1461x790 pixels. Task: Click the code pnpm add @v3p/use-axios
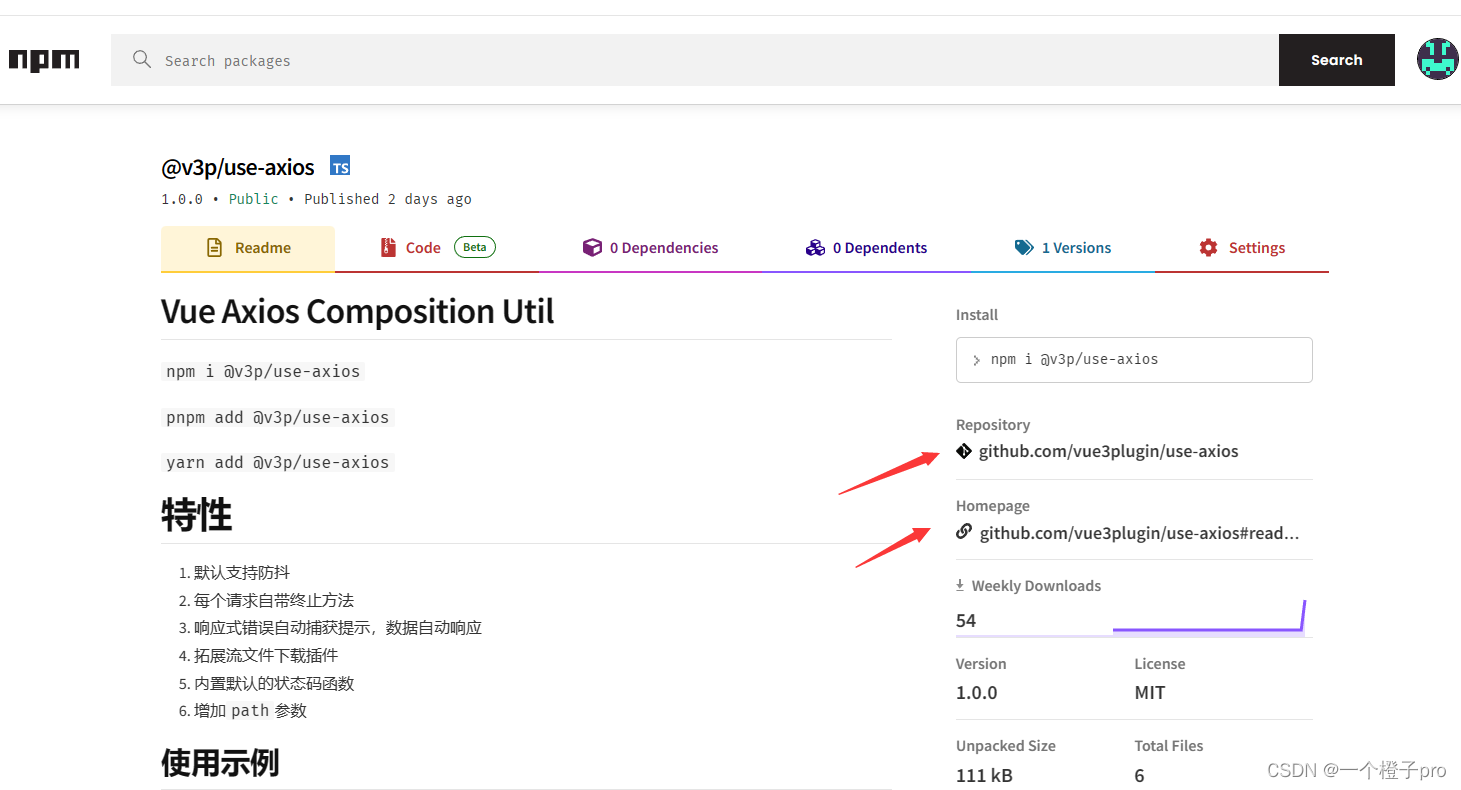(278, 417)
